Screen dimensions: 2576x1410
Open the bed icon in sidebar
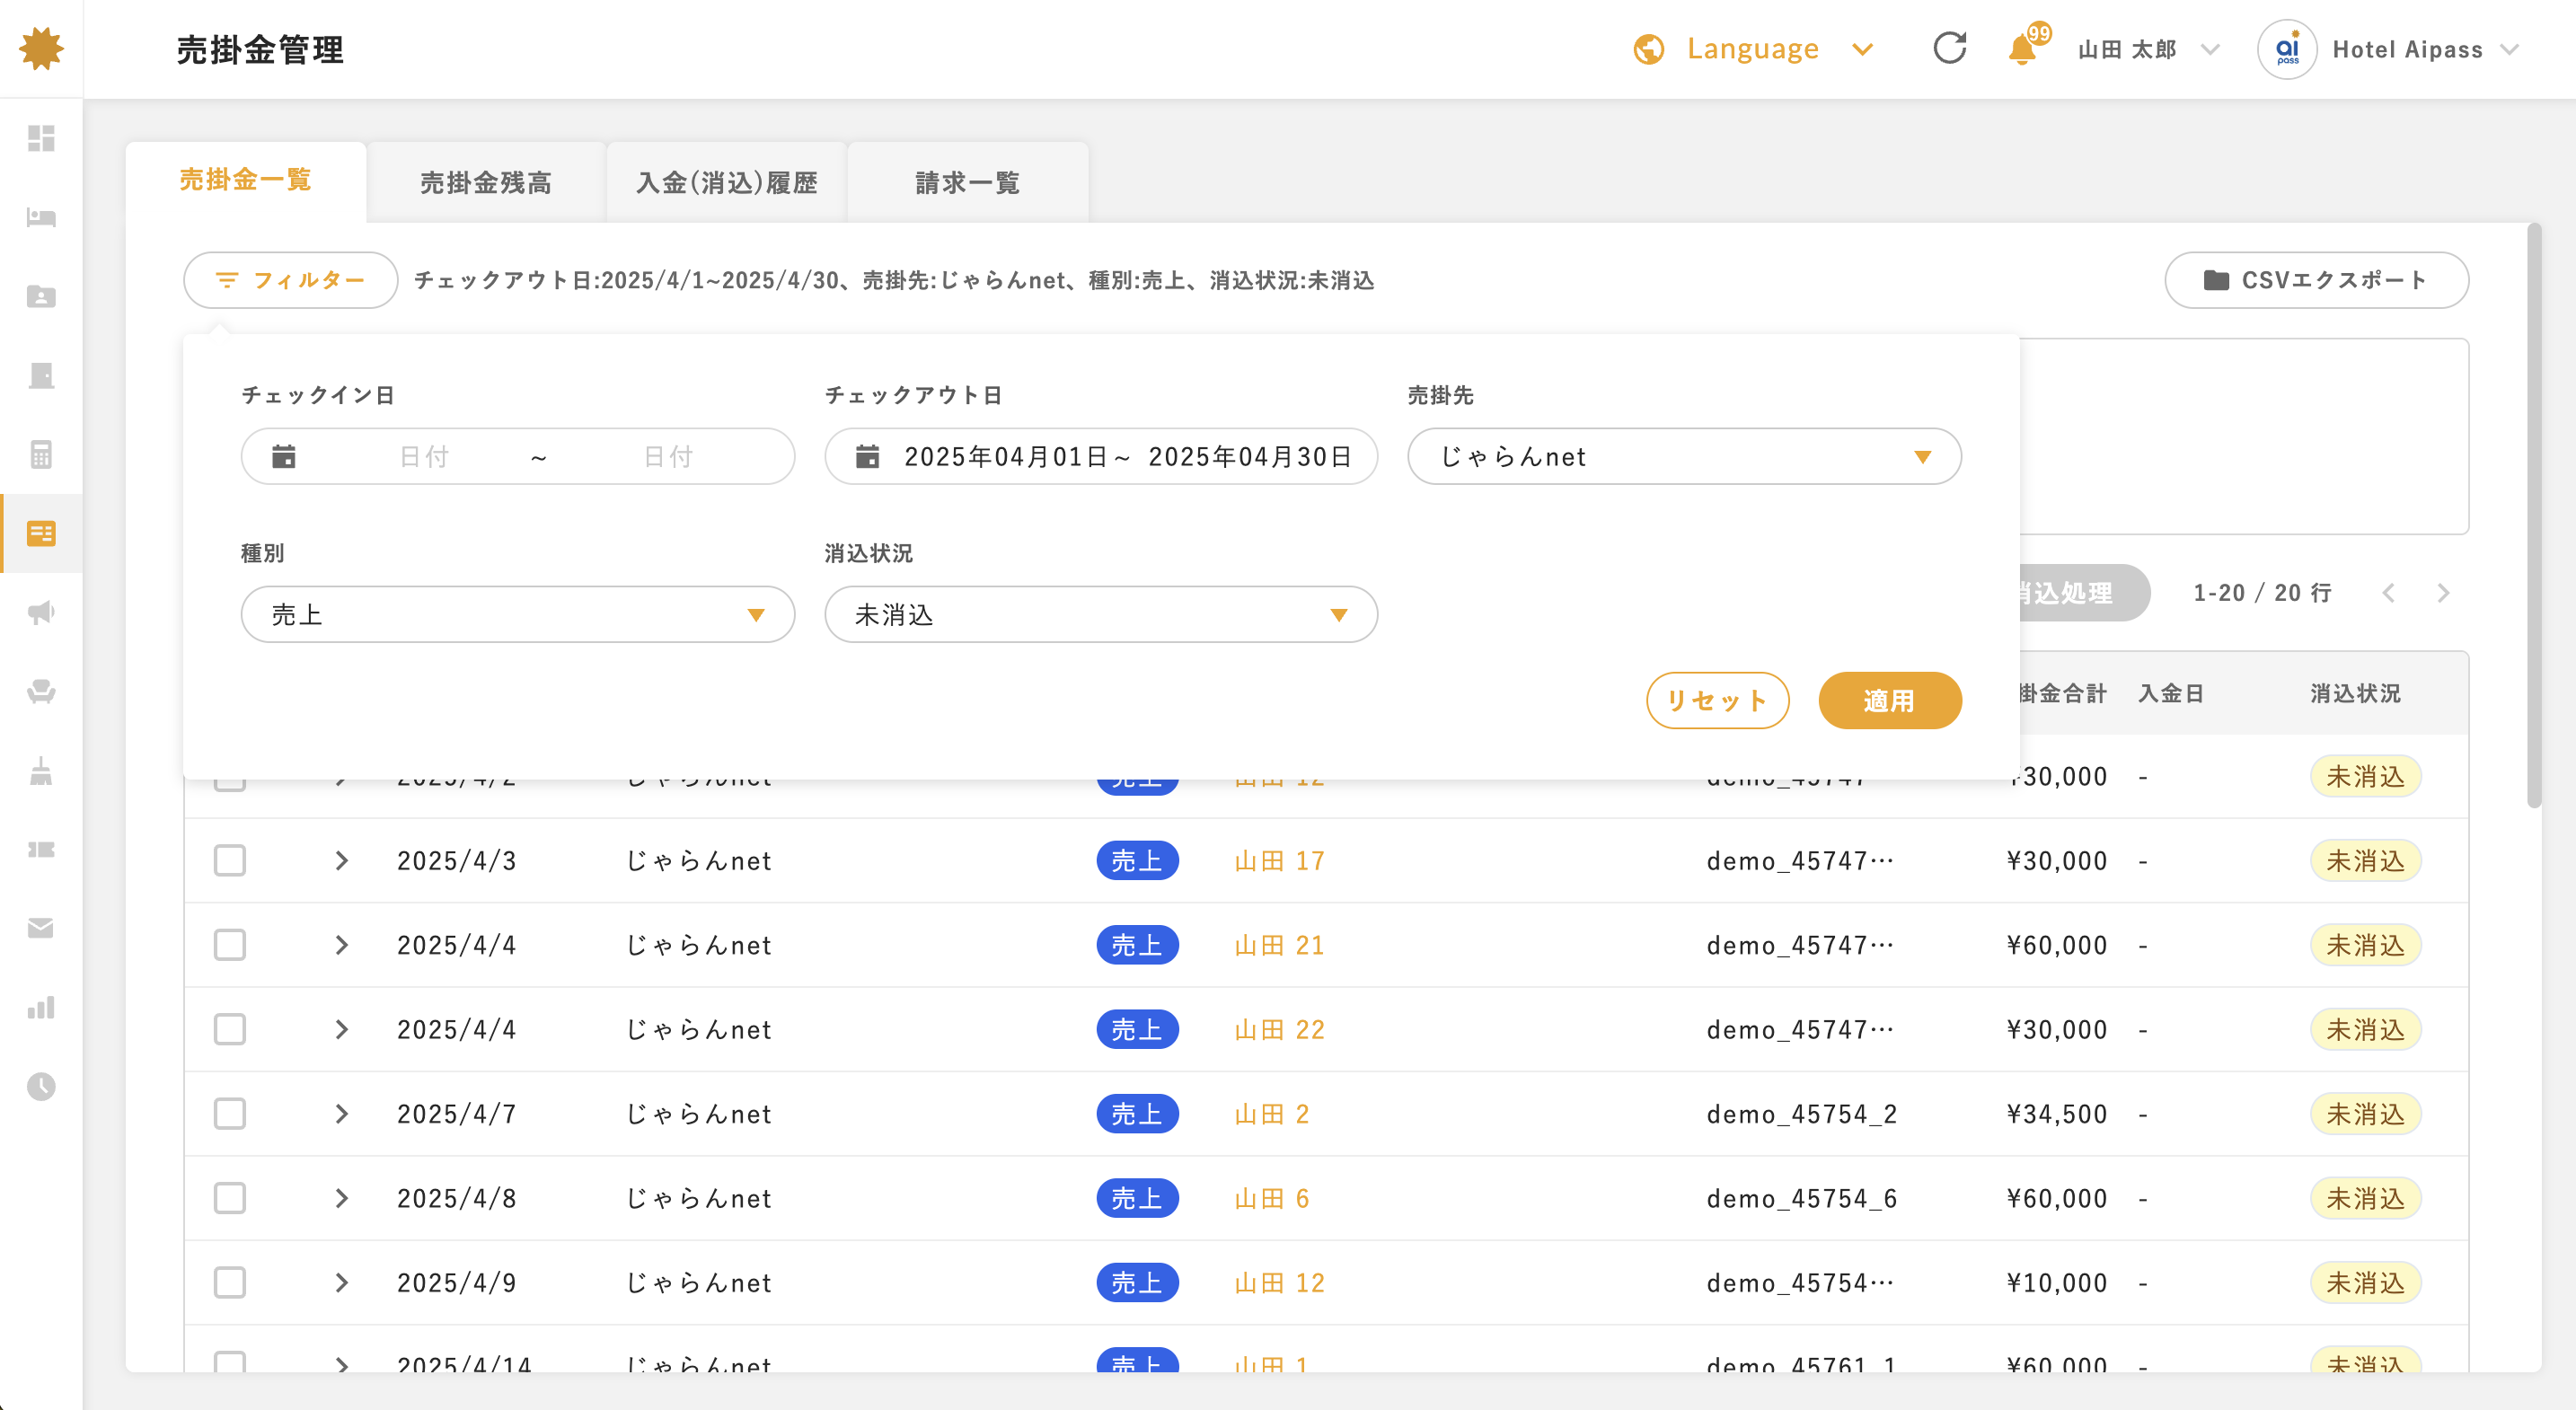coord(41,217)
